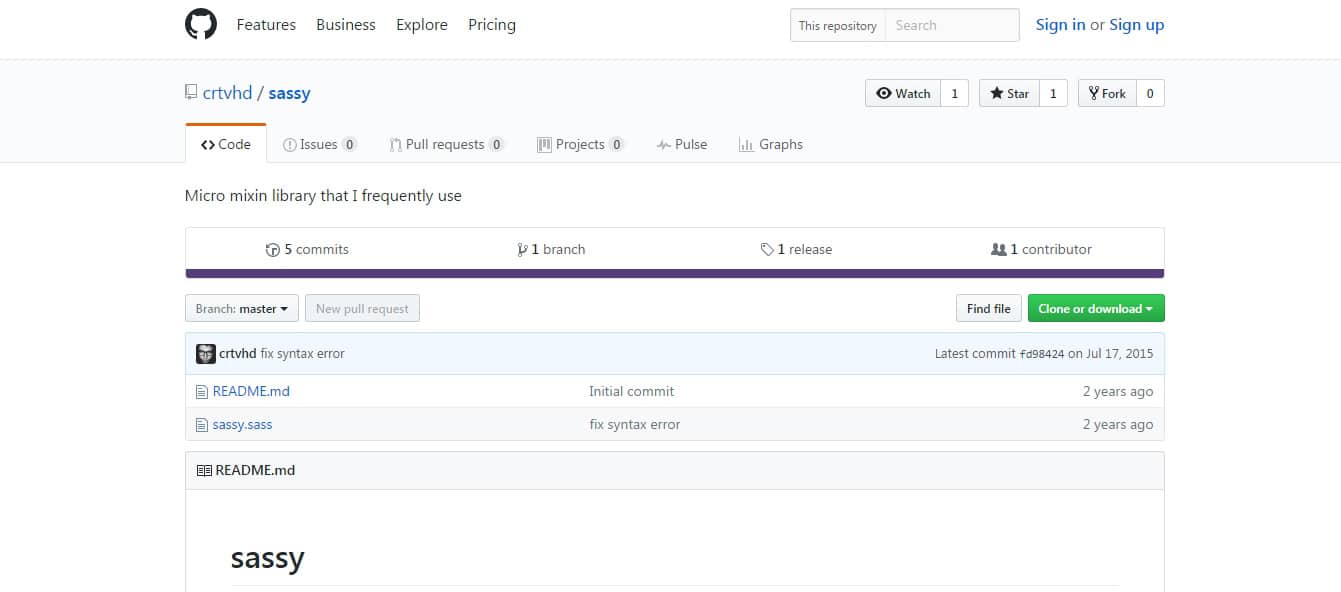Click the purple language bar
The height and width of the screenshot is (592, 1341).
[675, 273]
